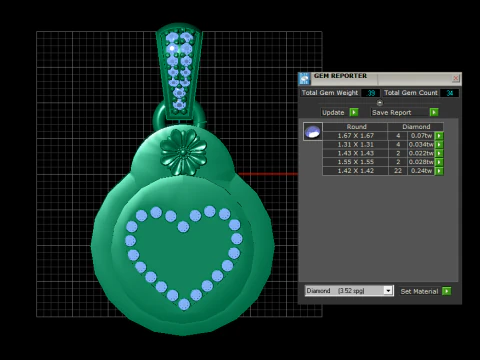Collapse the section with the round minus toggle
The width and height of the screenshot is (480, 360).
(x=380, y=103)
